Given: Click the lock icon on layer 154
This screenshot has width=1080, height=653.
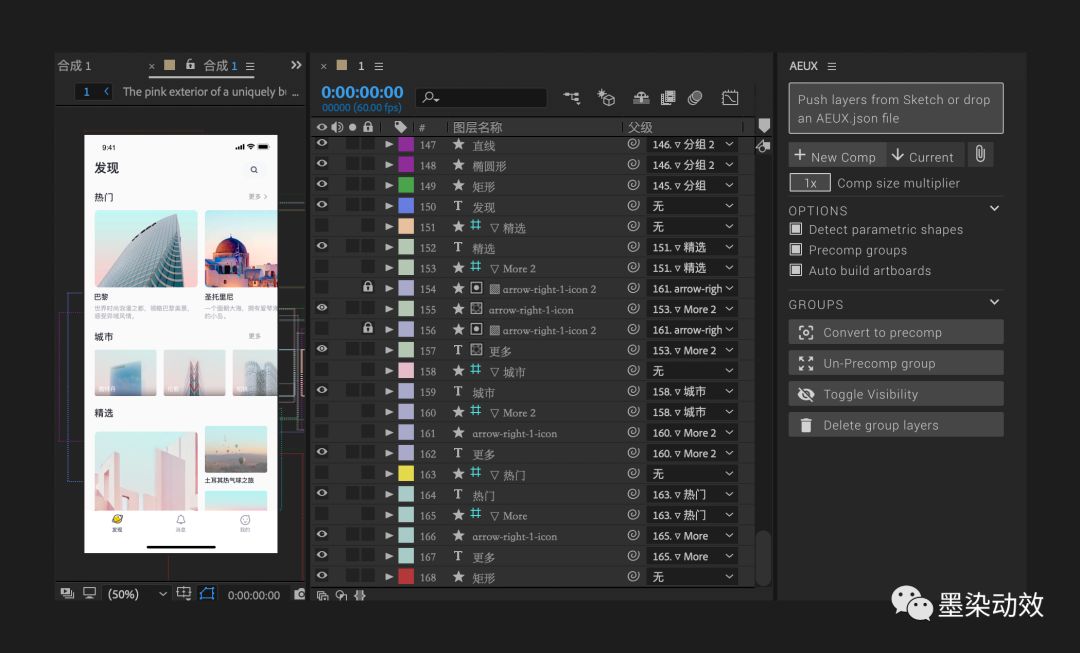Looking at the screenshot, I should click(x=368, y=287).
